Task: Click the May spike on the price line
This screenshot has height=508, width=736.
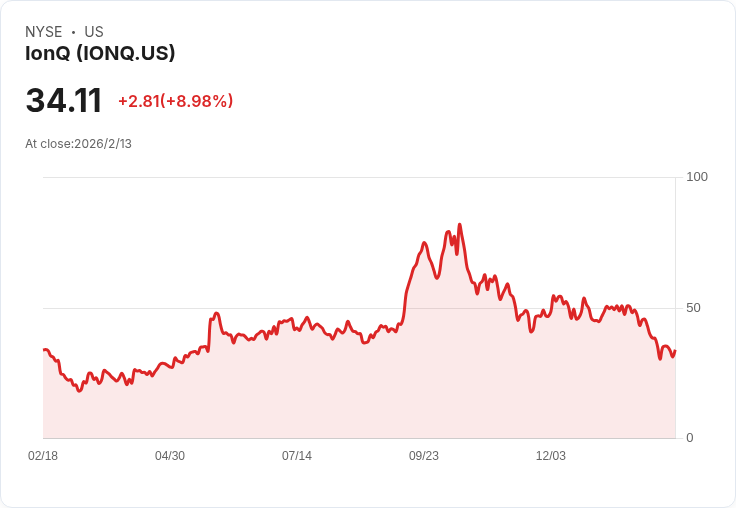Action: tap(216, 314)
